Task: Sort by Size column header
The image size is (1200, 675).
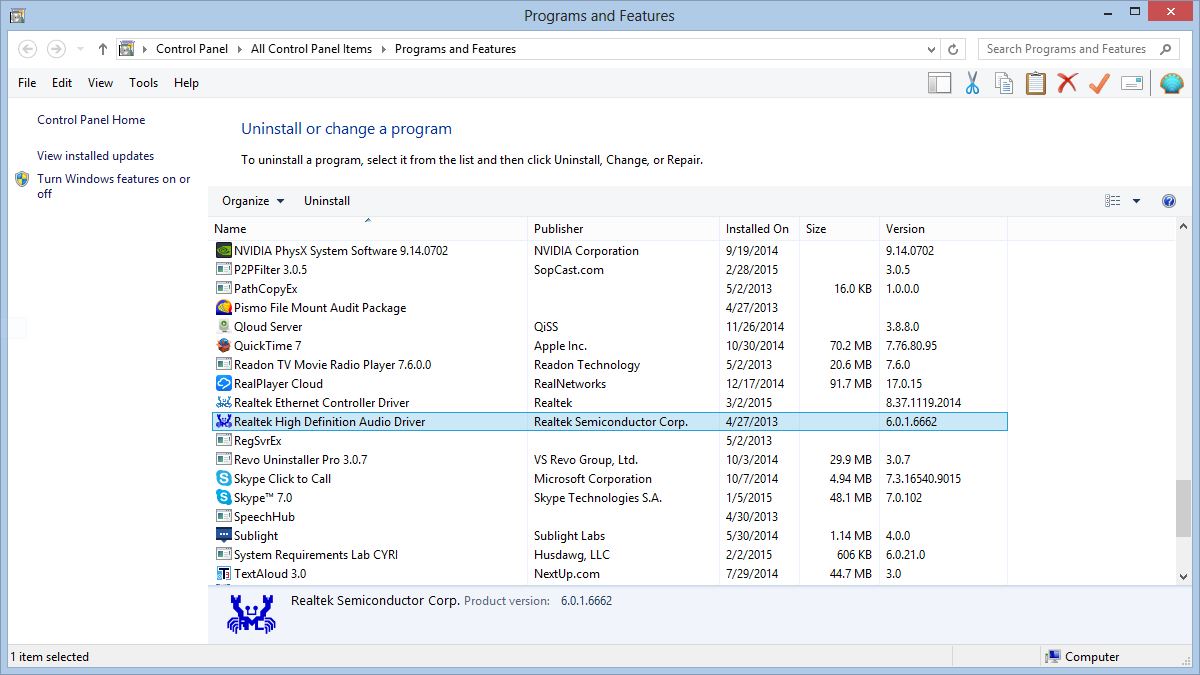Action: 840,229
